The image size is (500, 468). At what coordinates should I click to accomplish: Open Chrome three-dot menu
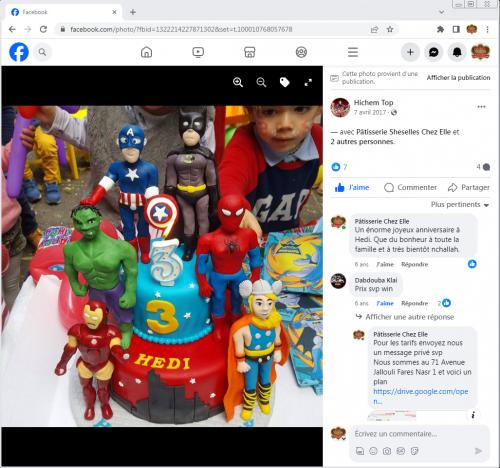(x=487, y=29)
